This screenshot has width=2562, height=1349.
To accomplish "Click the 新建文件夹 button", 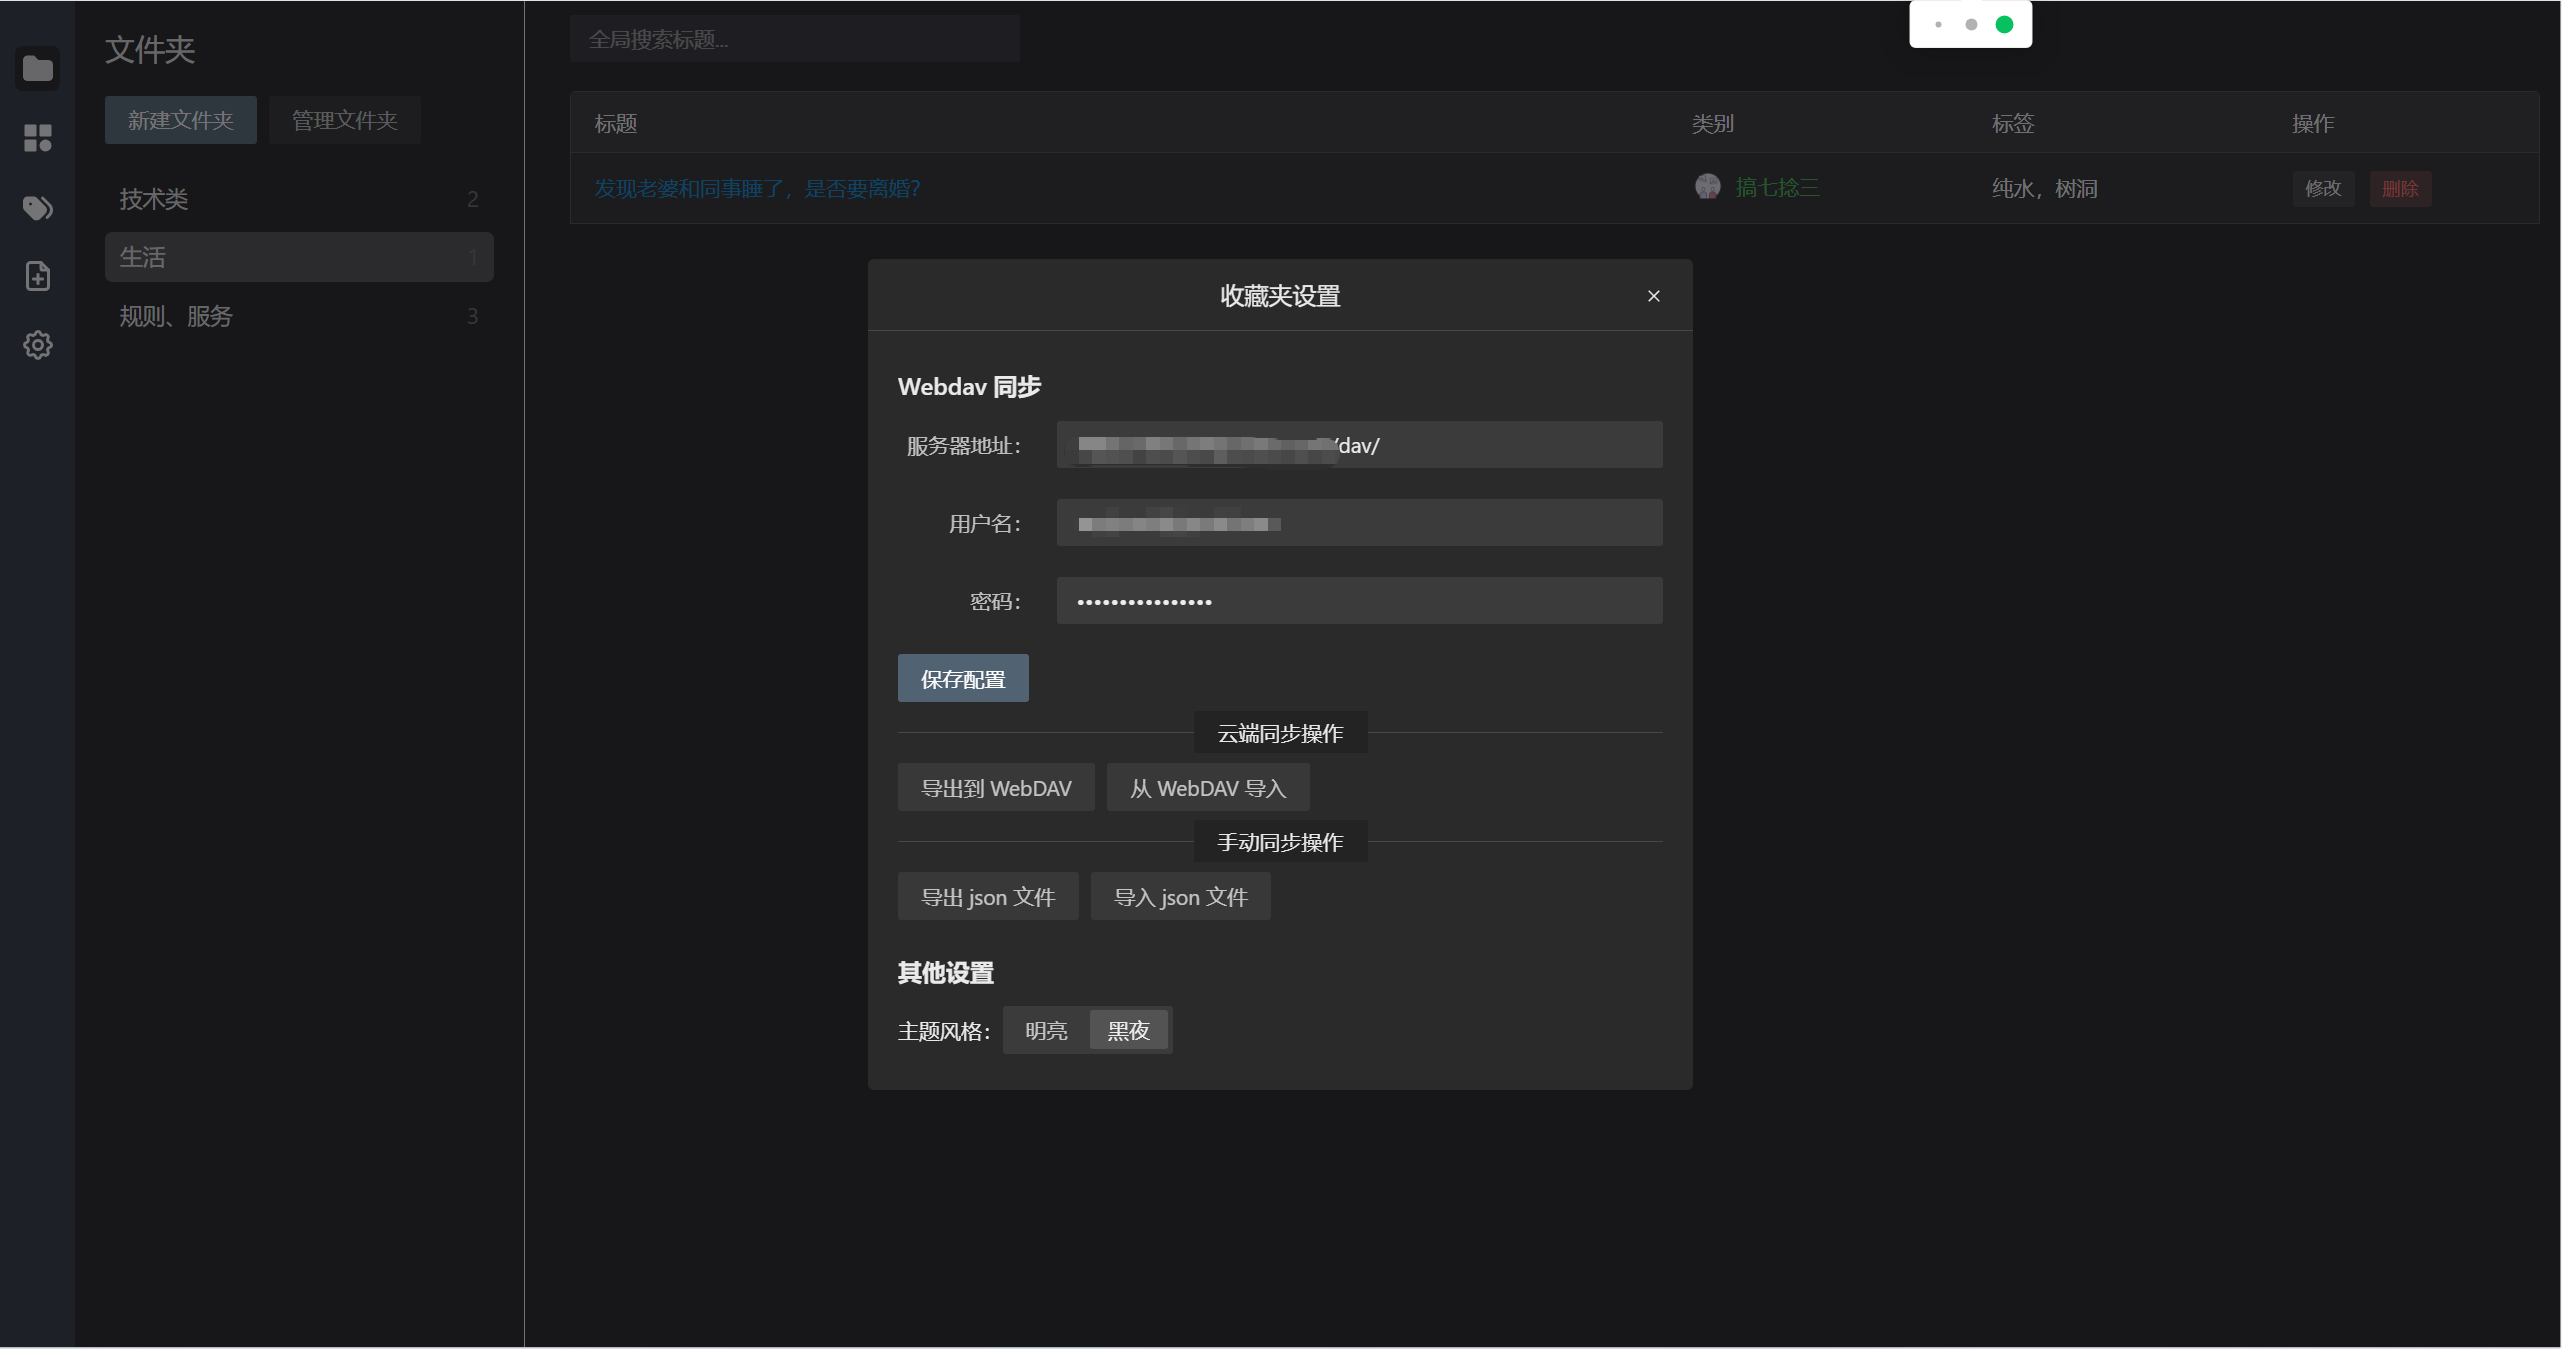I will pos(181,120).
